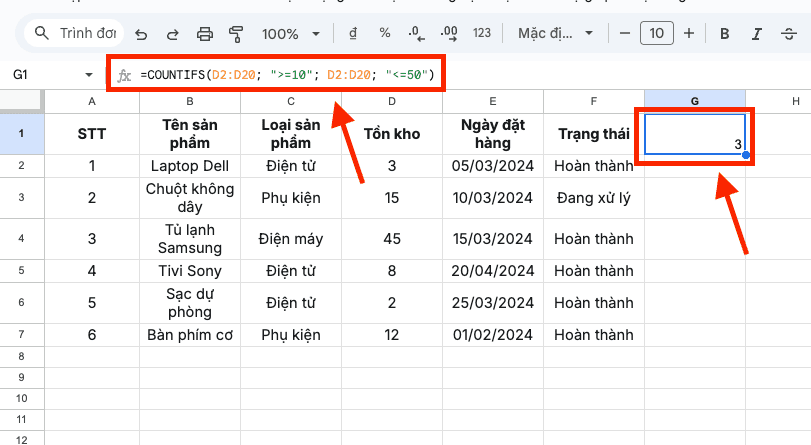Open the name box dropdown arrow

click(88, 75)
